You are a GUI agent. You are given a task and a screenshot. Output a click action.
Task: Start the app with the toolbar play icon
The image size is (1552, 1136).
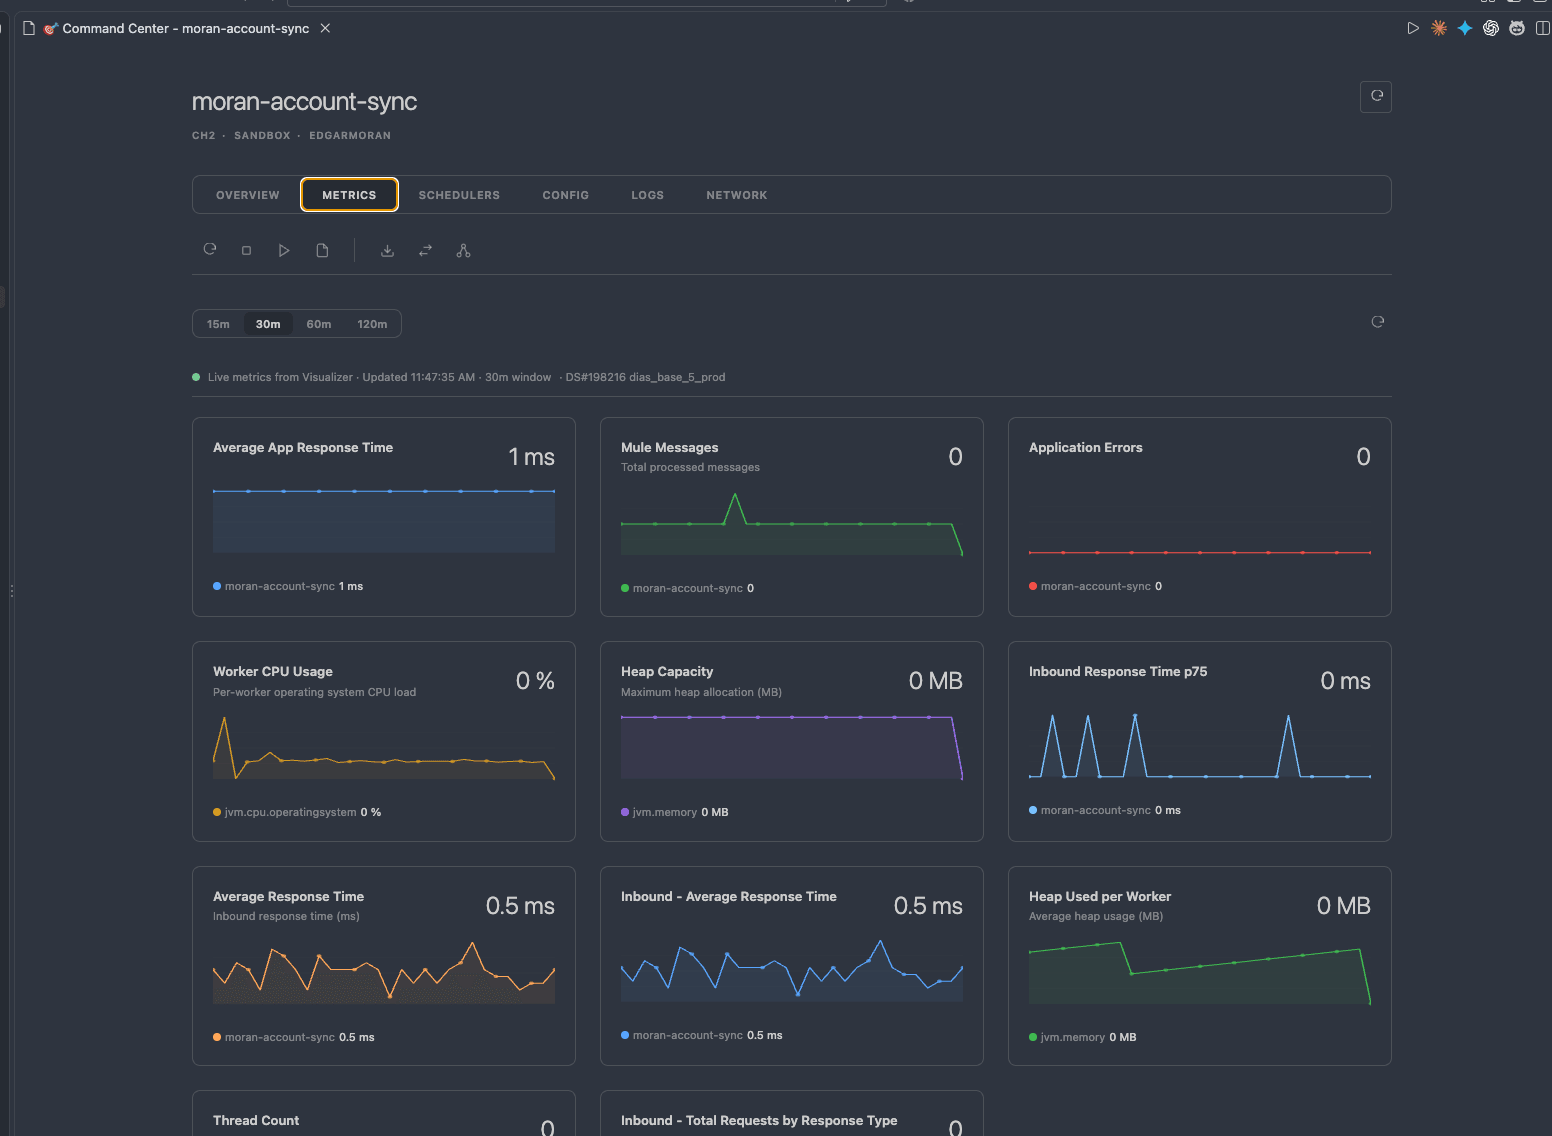pyautogui.click(x=284, y=250)
